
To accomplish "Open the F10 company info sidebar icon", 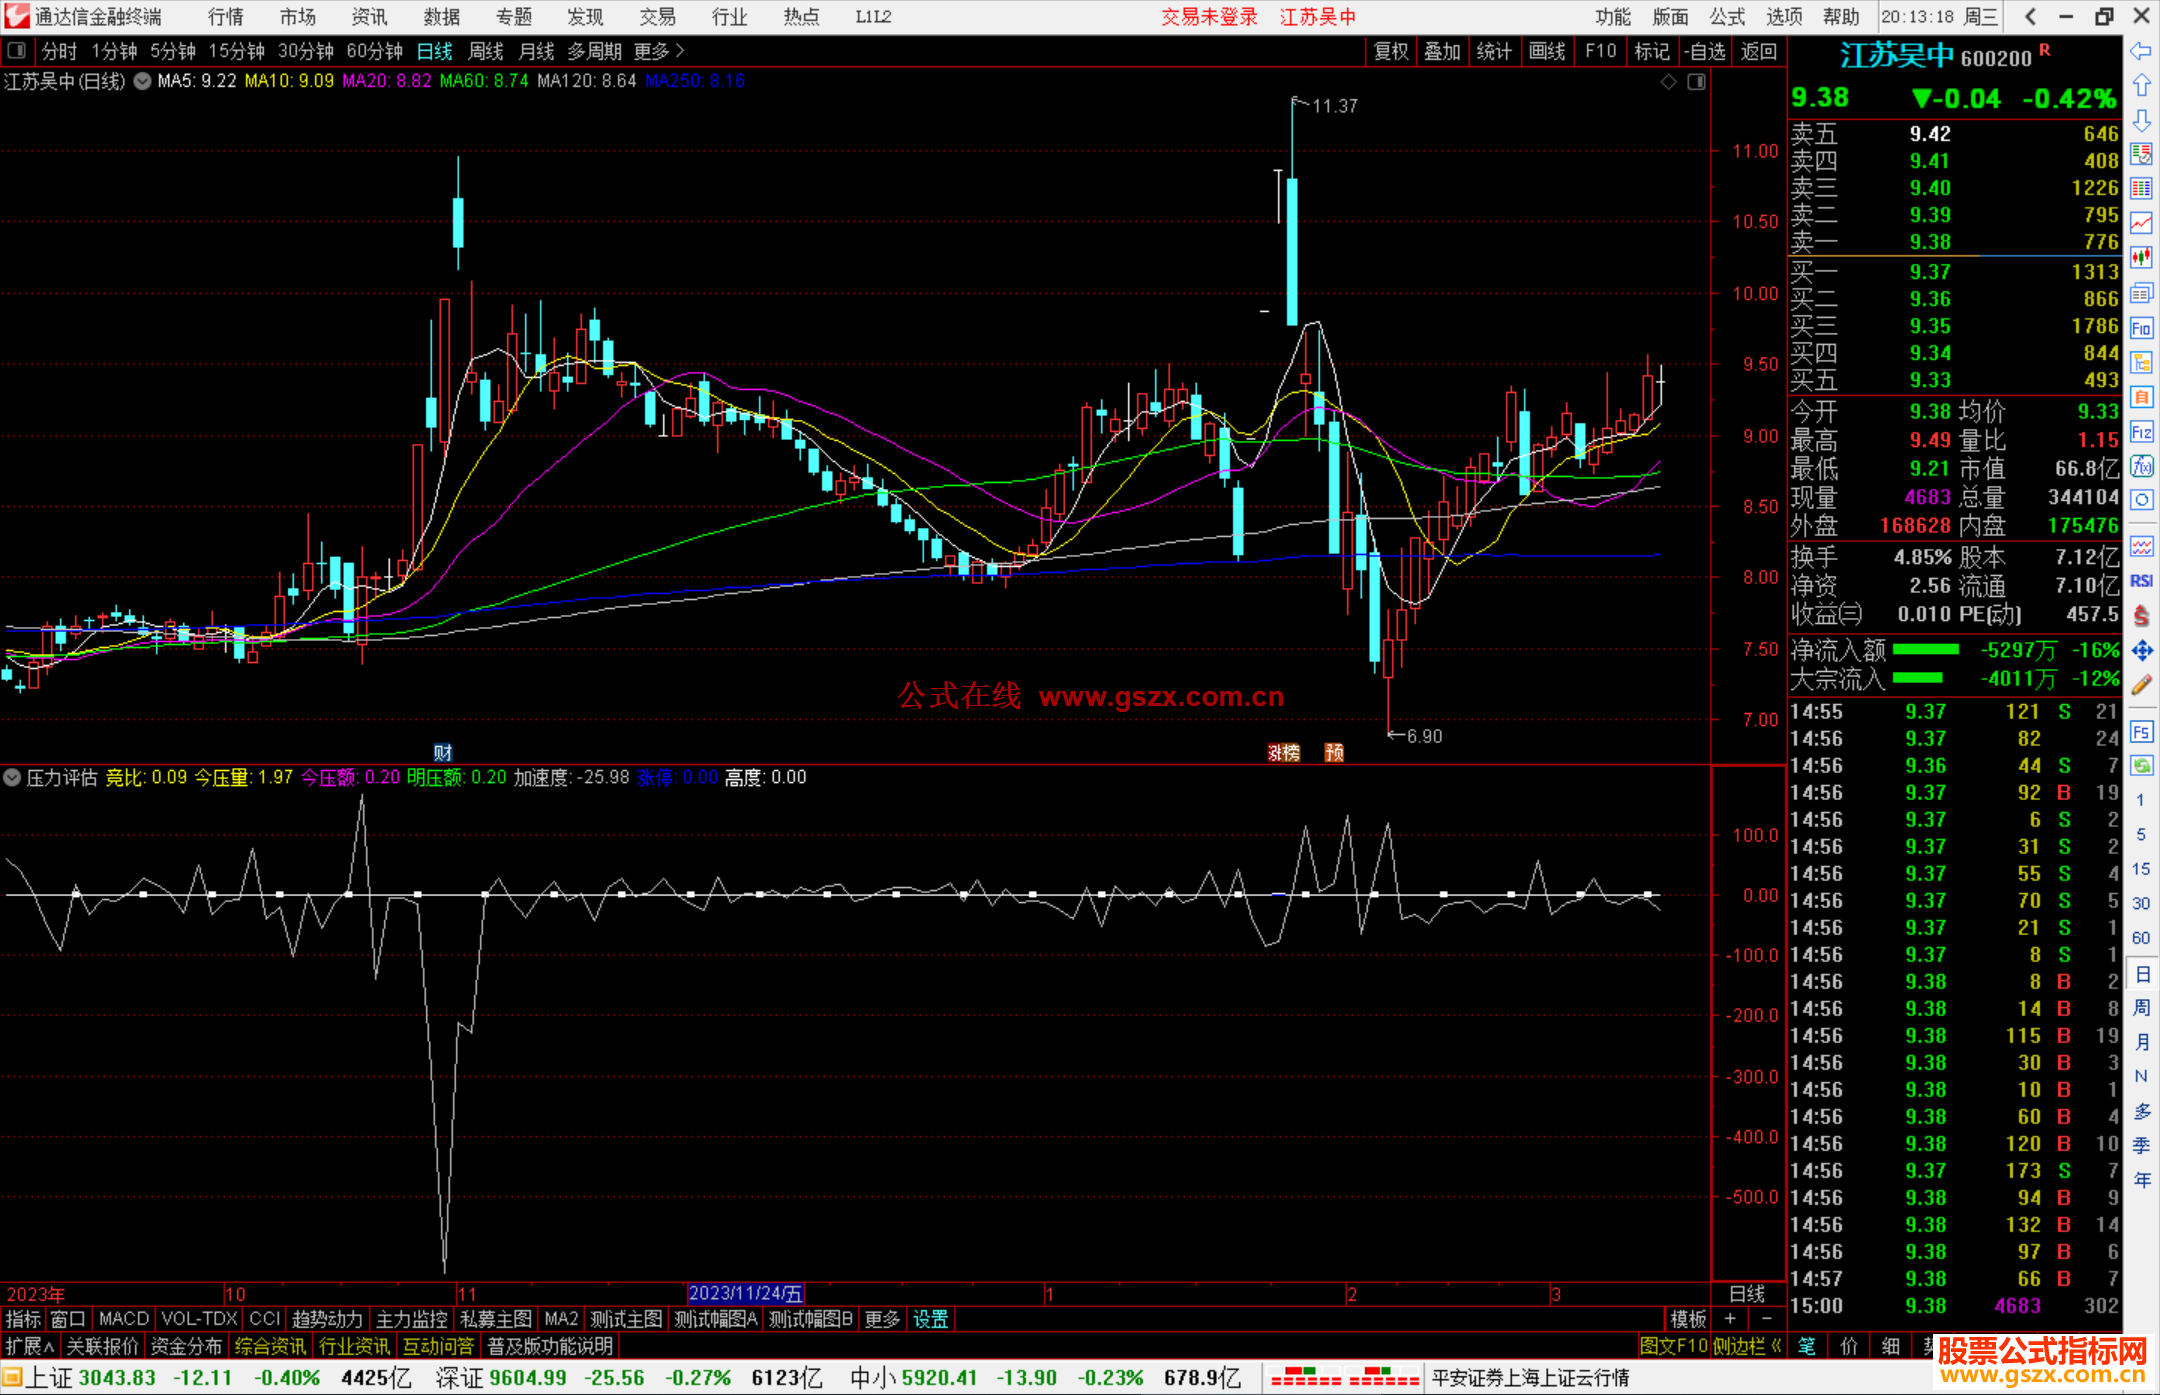I will click(x=2141, y=328).
